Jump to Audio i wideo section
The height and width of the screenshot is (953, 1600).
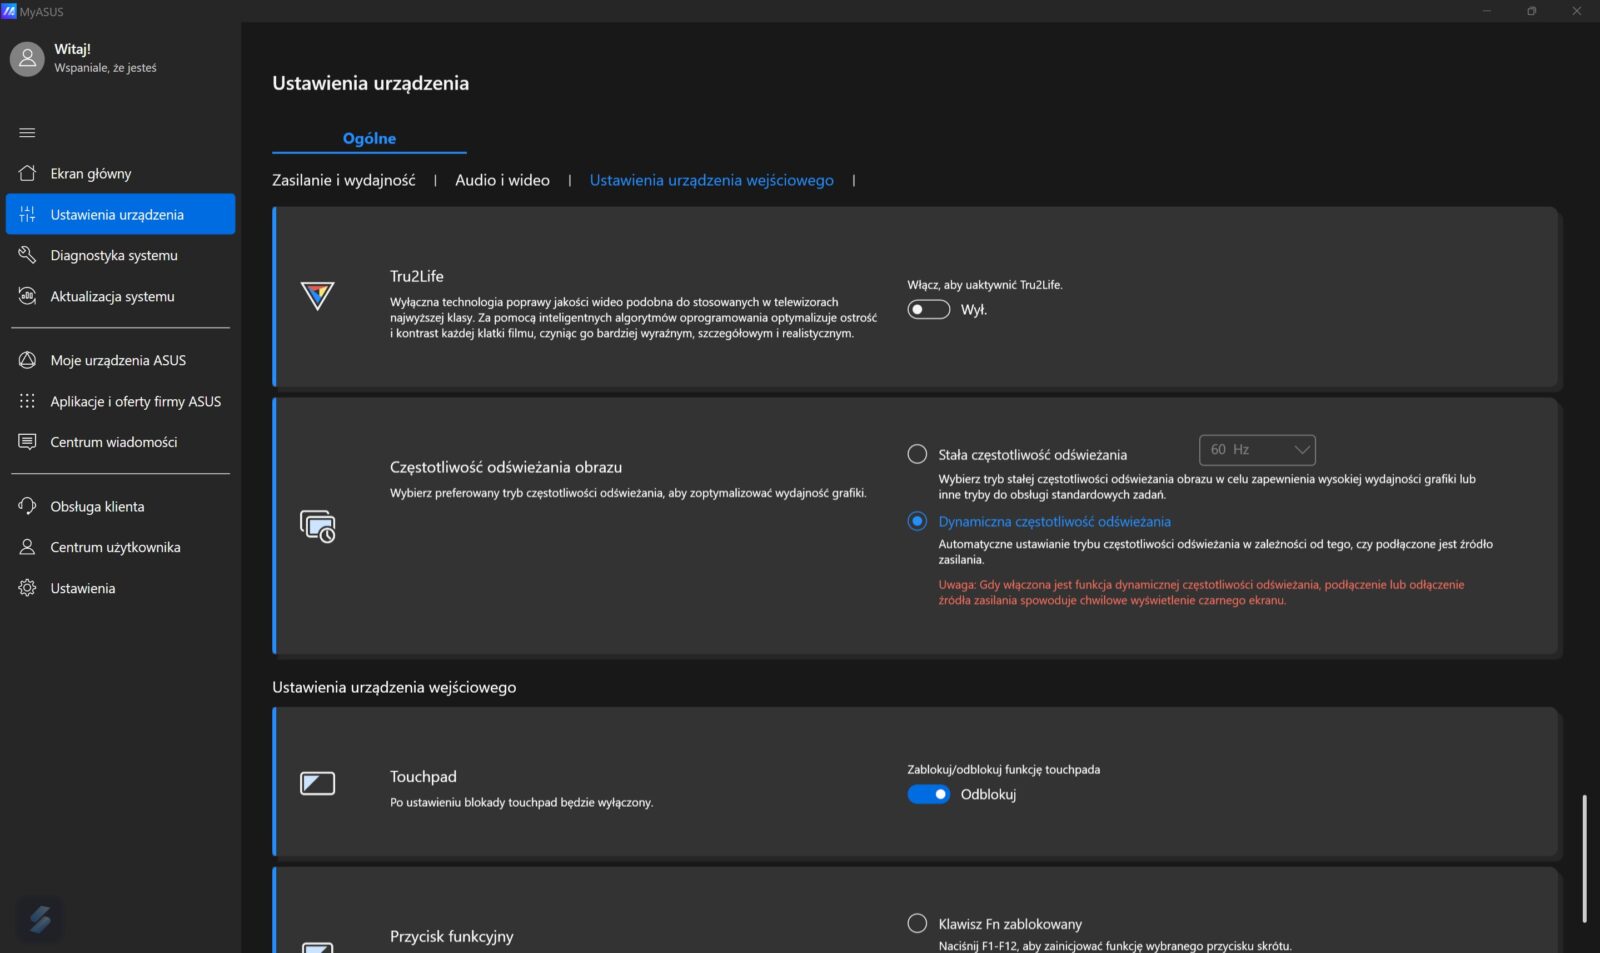[502, 180]
